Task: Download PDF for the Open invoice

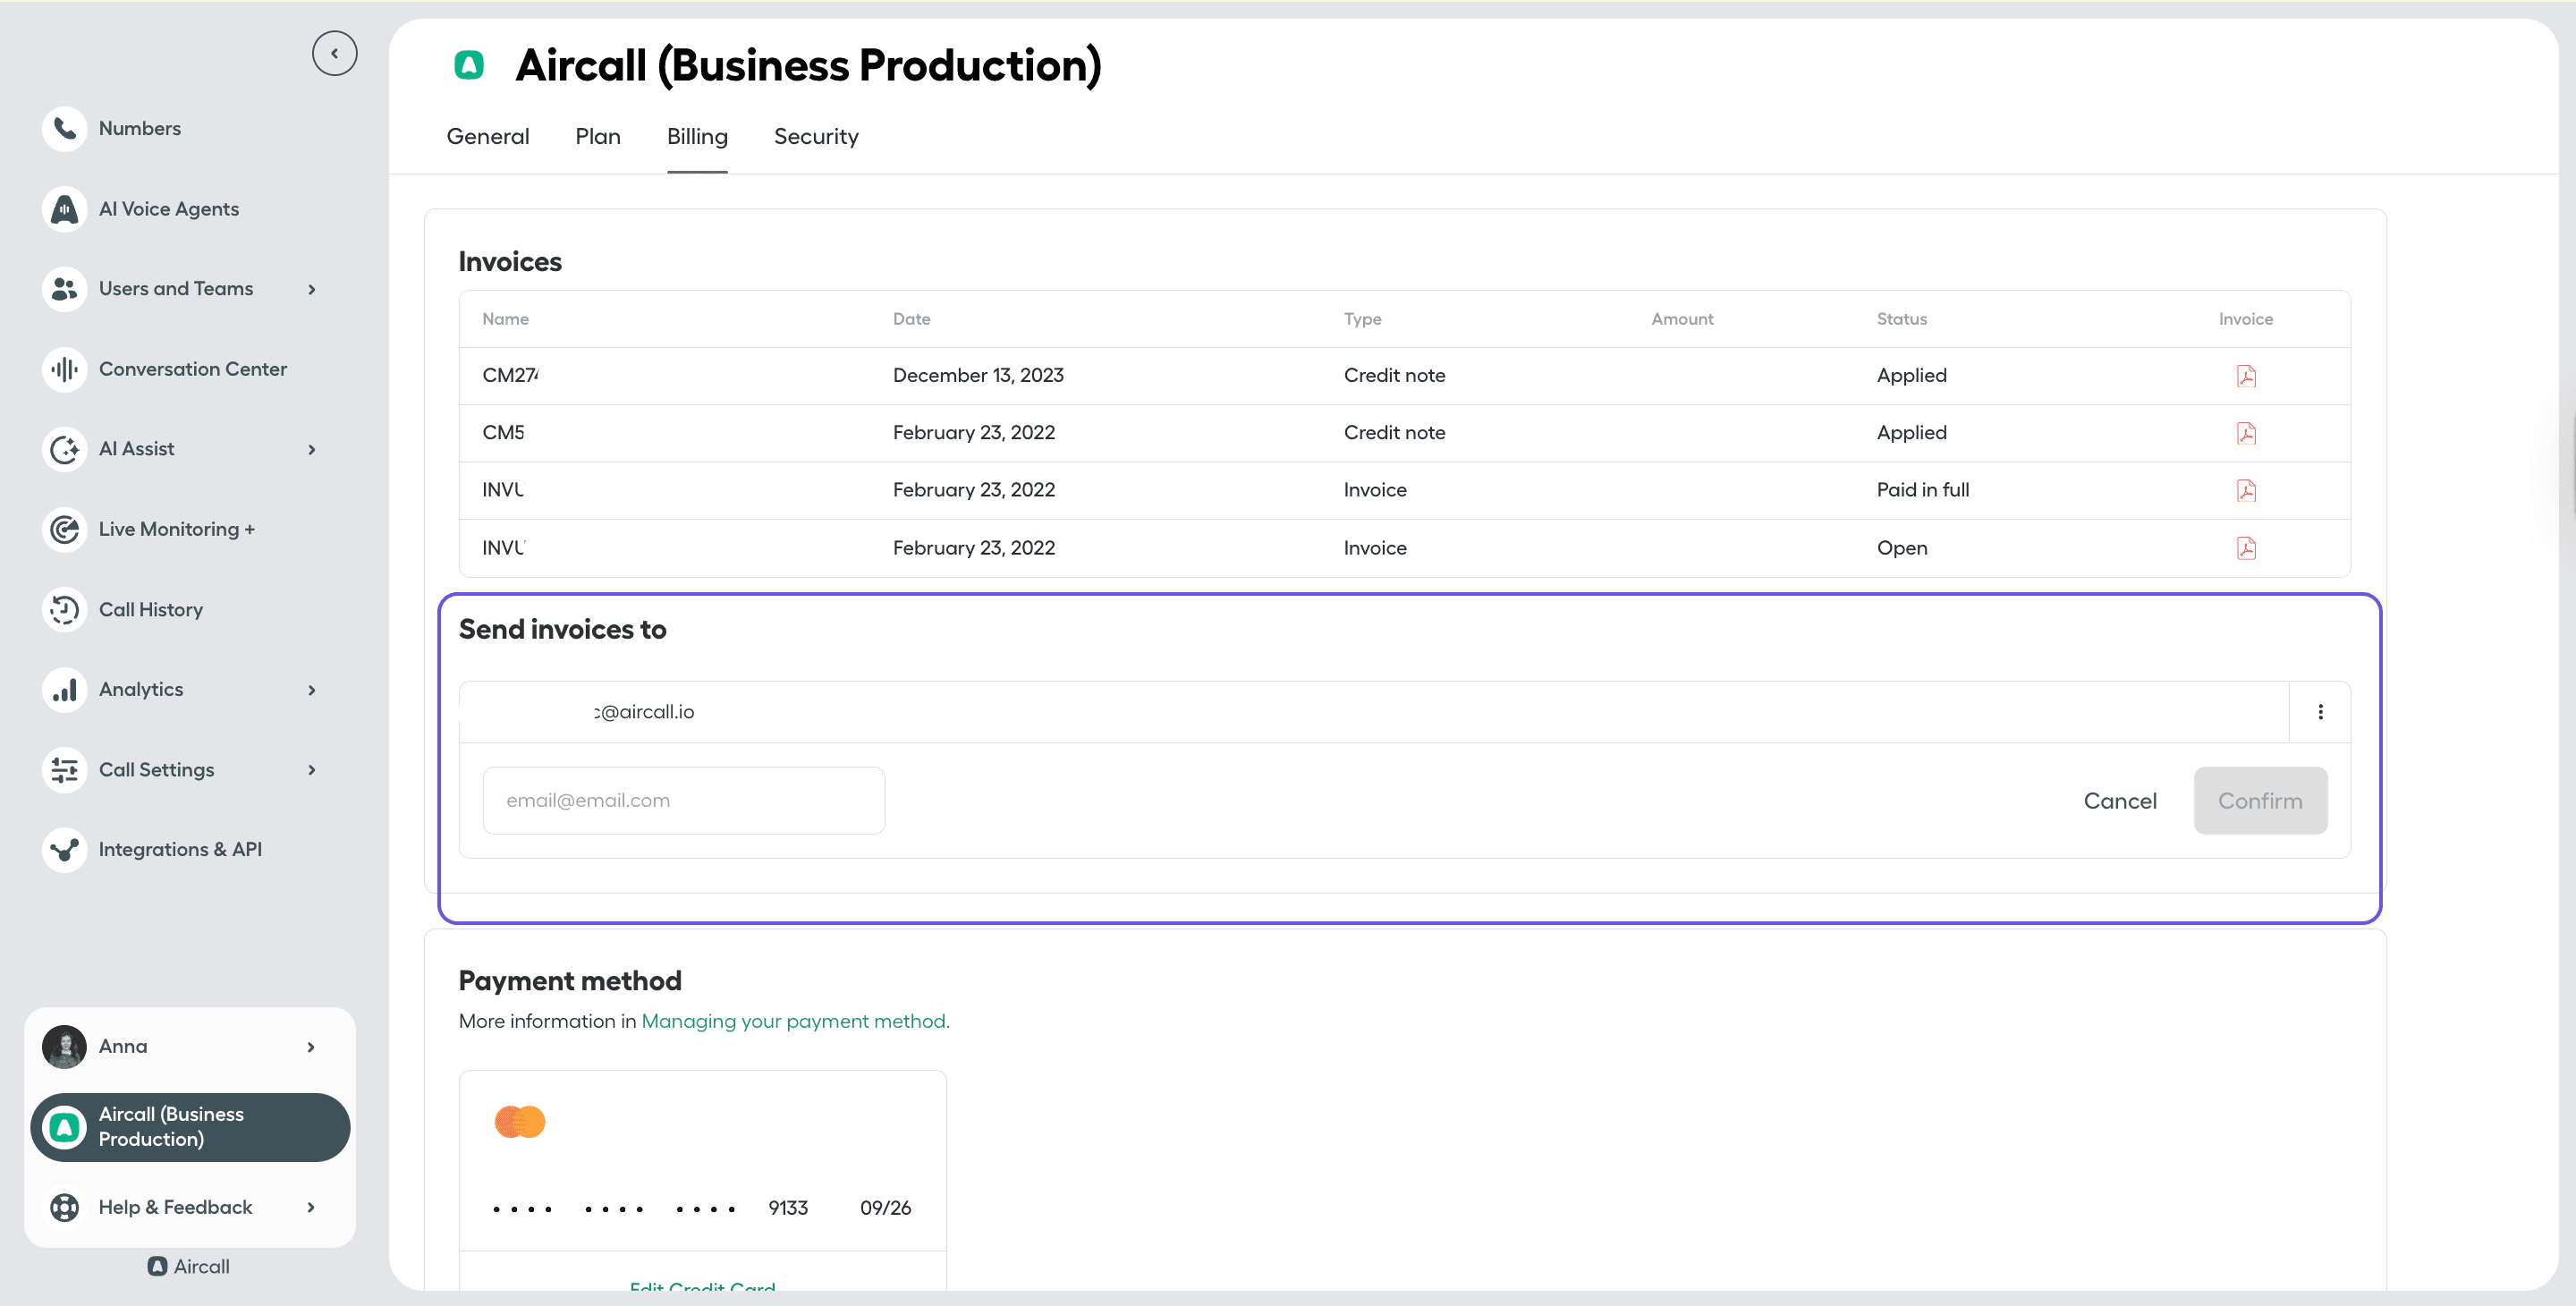Action: (2246, 548)
